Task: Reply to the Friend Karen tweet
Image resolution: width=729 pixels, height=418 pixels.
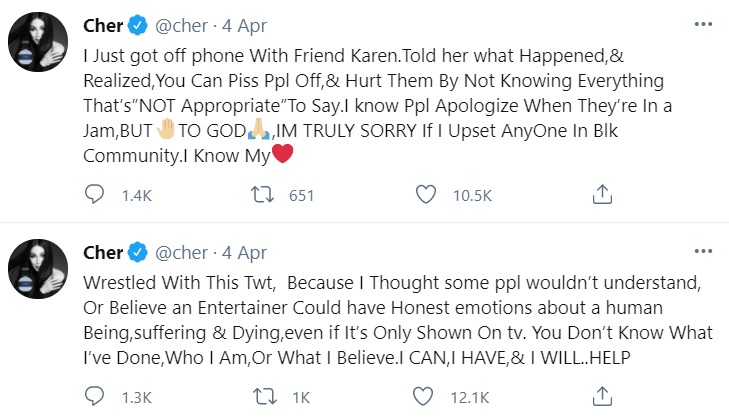Action: tap(95, 193)
